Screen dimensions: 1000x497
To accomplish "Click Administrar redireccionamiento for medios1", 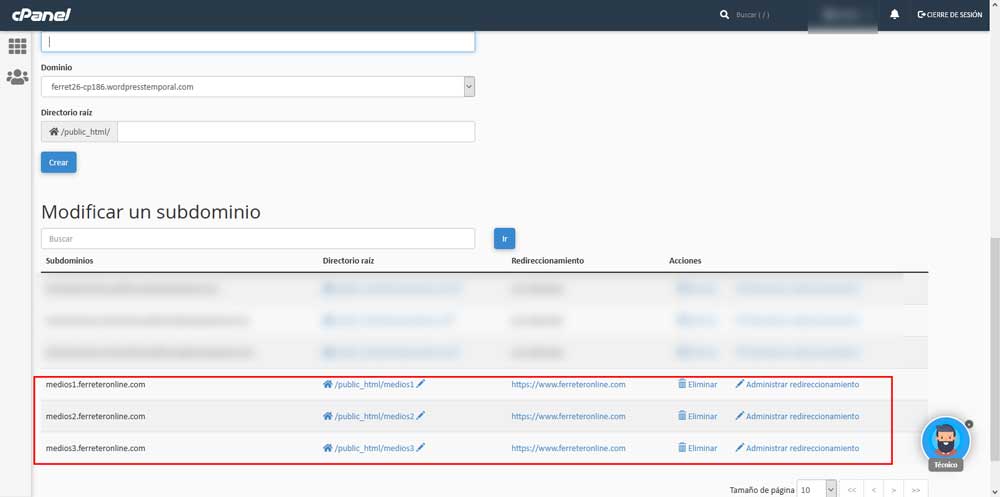I will pos(797,385).
